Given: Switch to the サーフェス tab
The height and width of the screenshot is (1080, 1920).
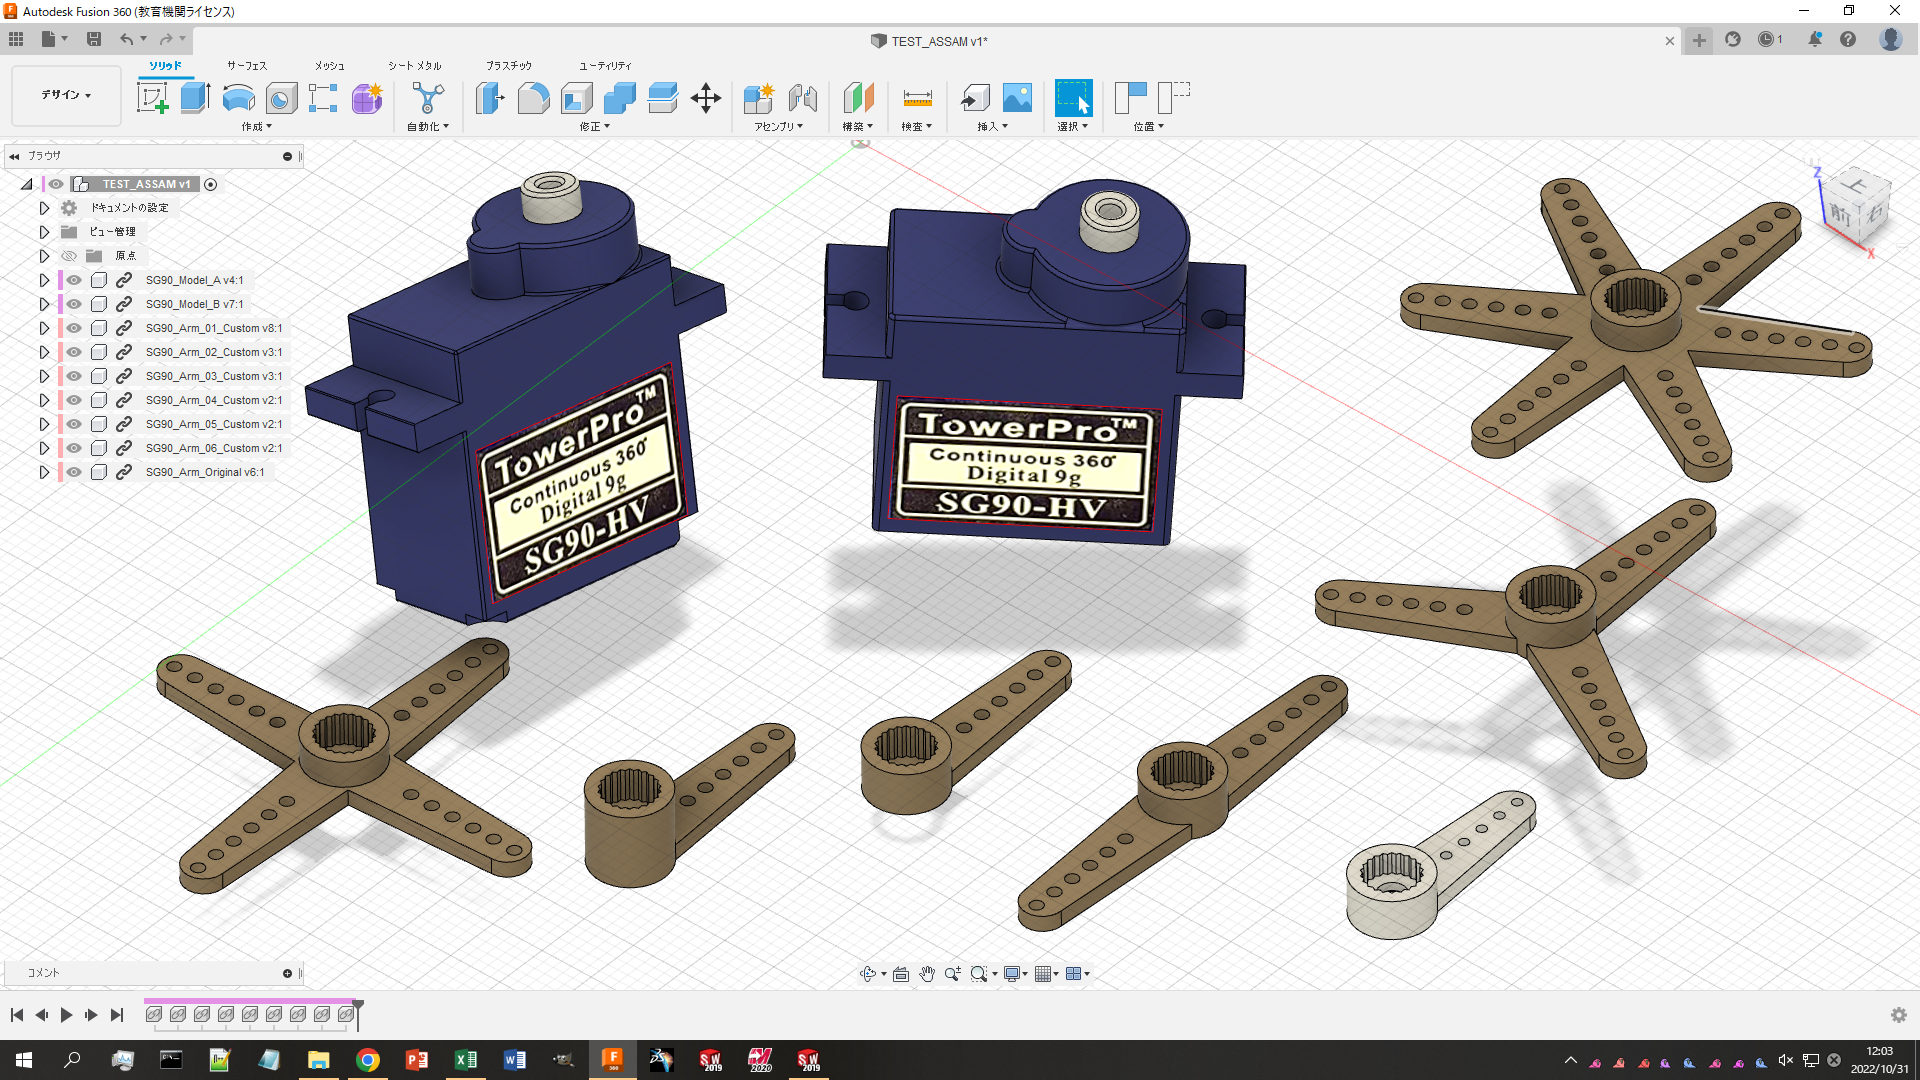Looking at the screenshot, I should point(247,65).
